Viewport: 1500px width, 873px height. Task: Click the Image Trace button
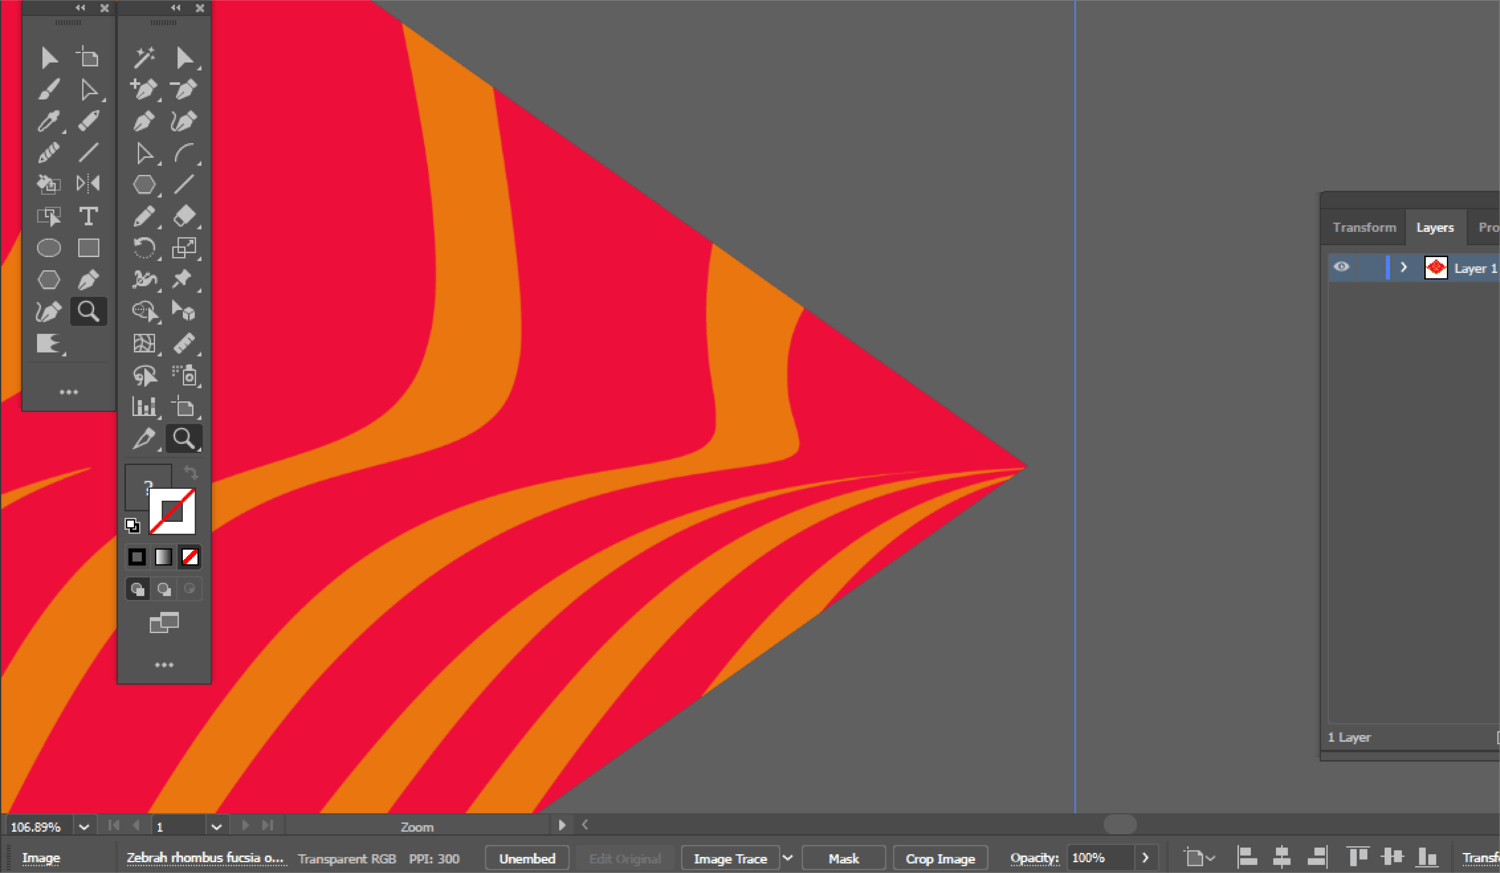(730, 858)
